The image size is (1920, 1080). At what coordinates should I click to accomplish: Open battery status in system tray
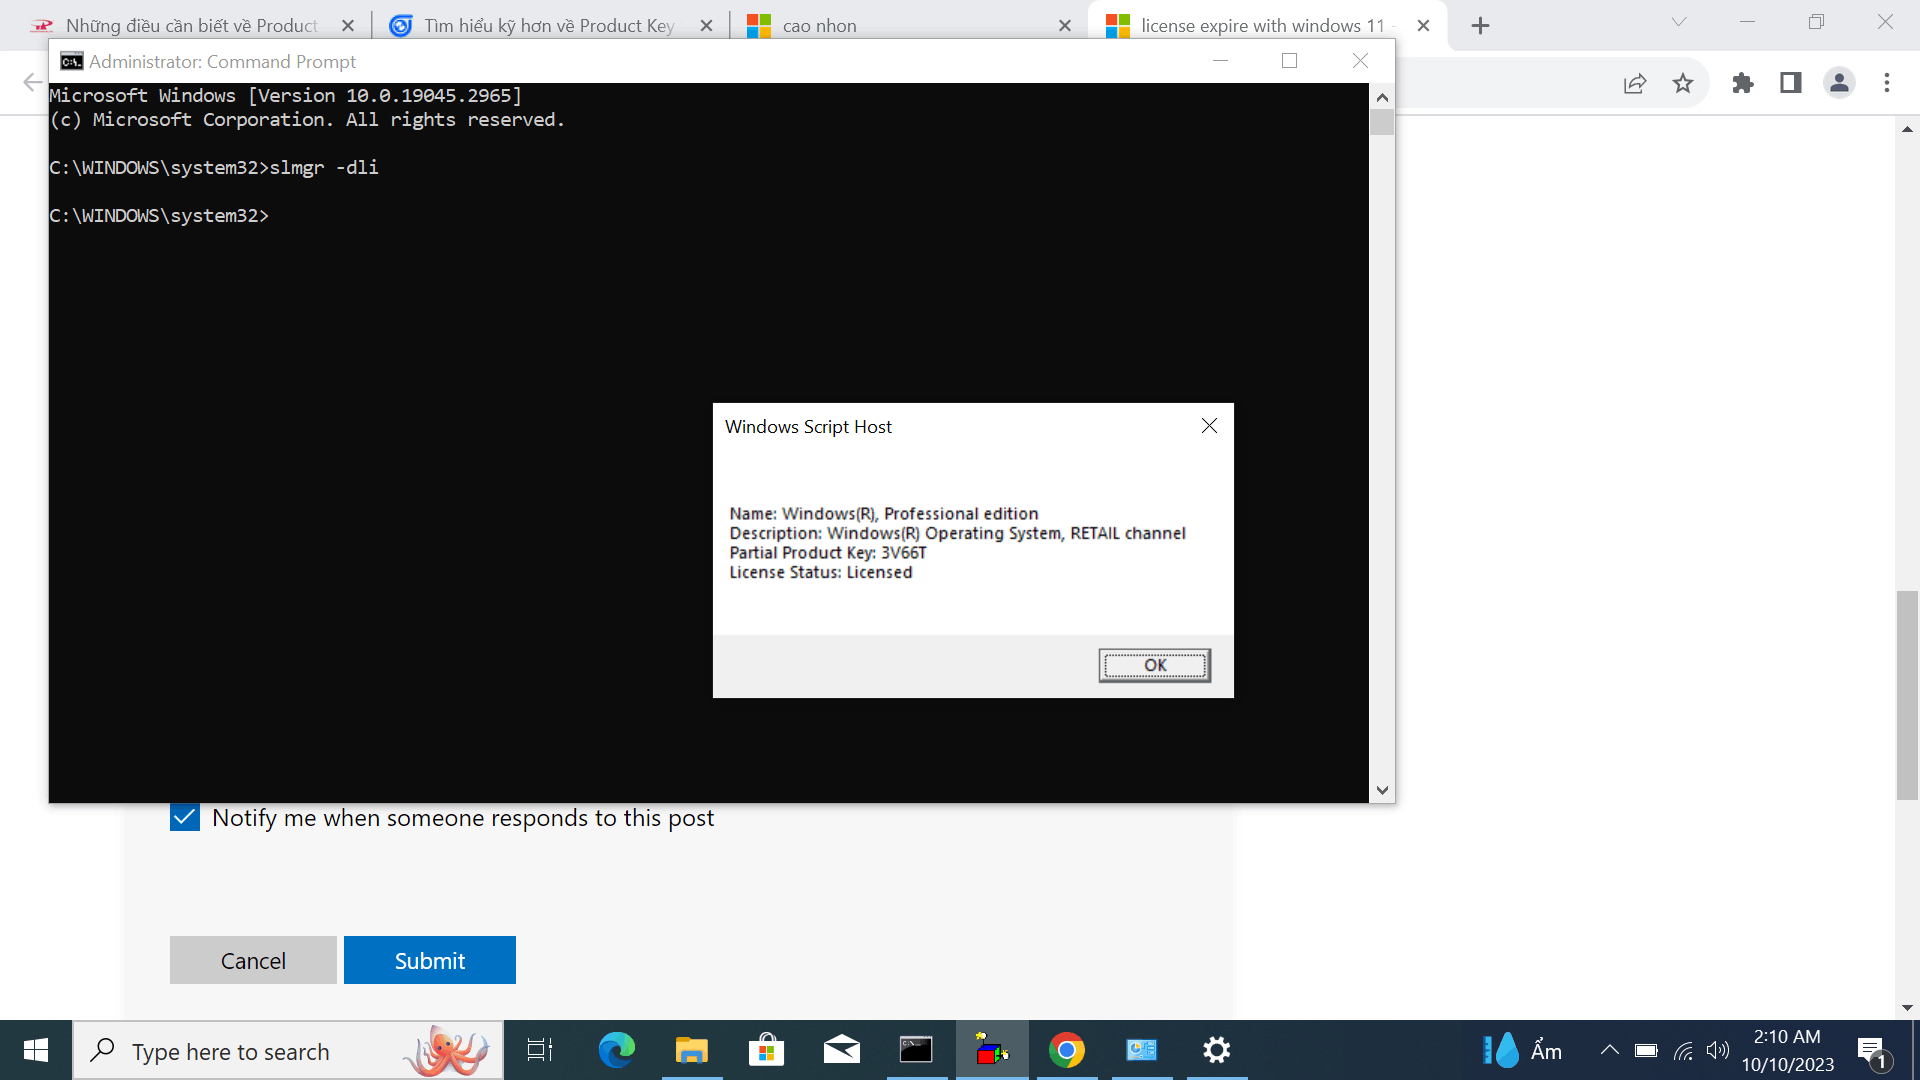(1646, 1050)
